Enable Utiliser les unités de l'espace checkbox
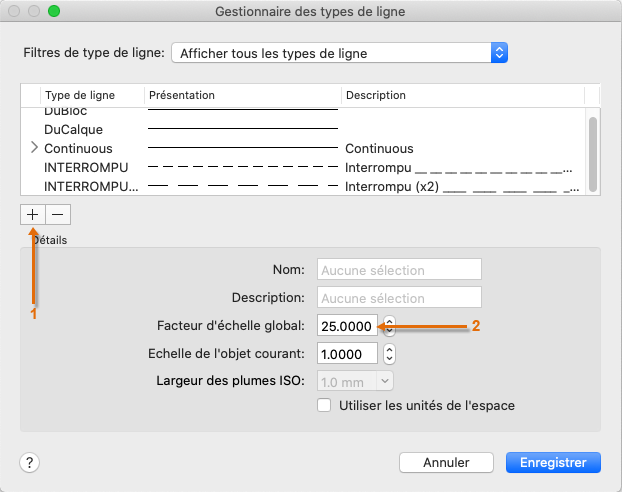The width and height of the screenshot is (622, 492). click(x=324, y=405)
